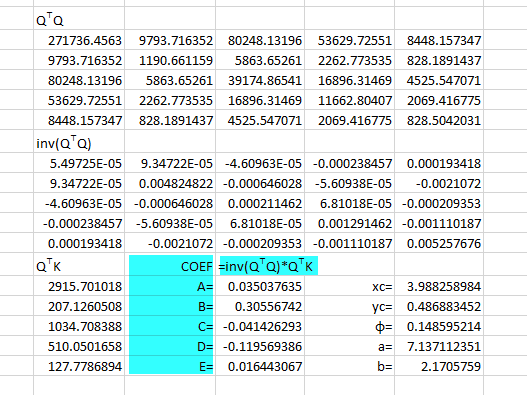Click the highlighted B= label cell
This screenshot has width=527, height=395.
(x=171, y=307)
